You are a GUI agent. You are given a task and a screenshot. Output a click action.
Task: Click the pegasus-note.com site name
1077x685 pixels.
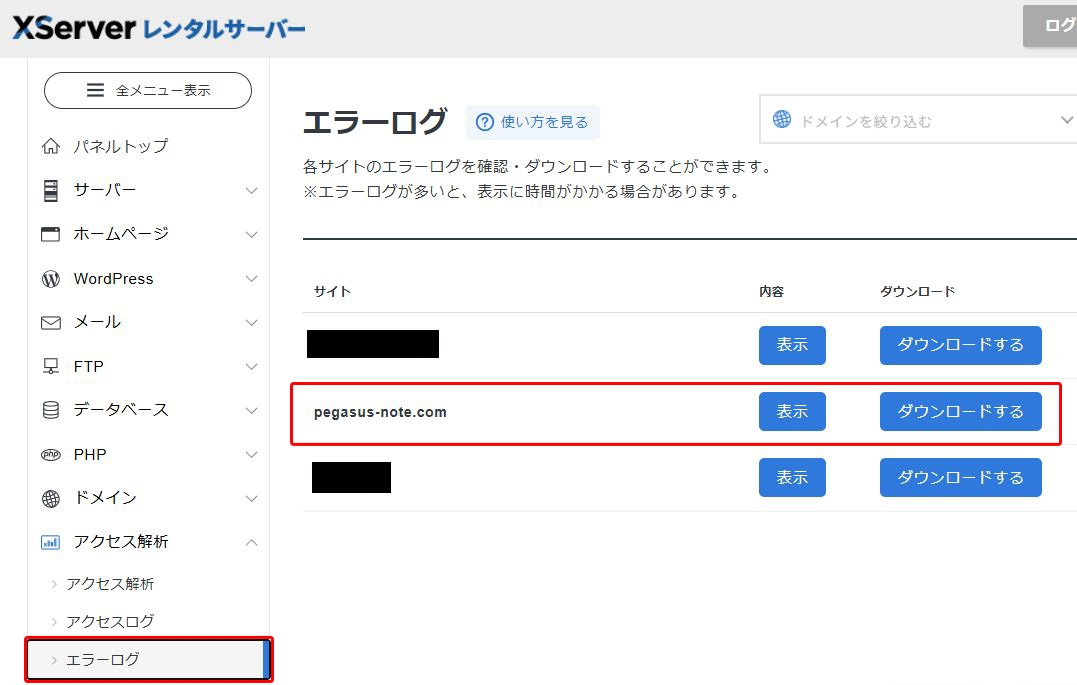(x=380, y=412)
